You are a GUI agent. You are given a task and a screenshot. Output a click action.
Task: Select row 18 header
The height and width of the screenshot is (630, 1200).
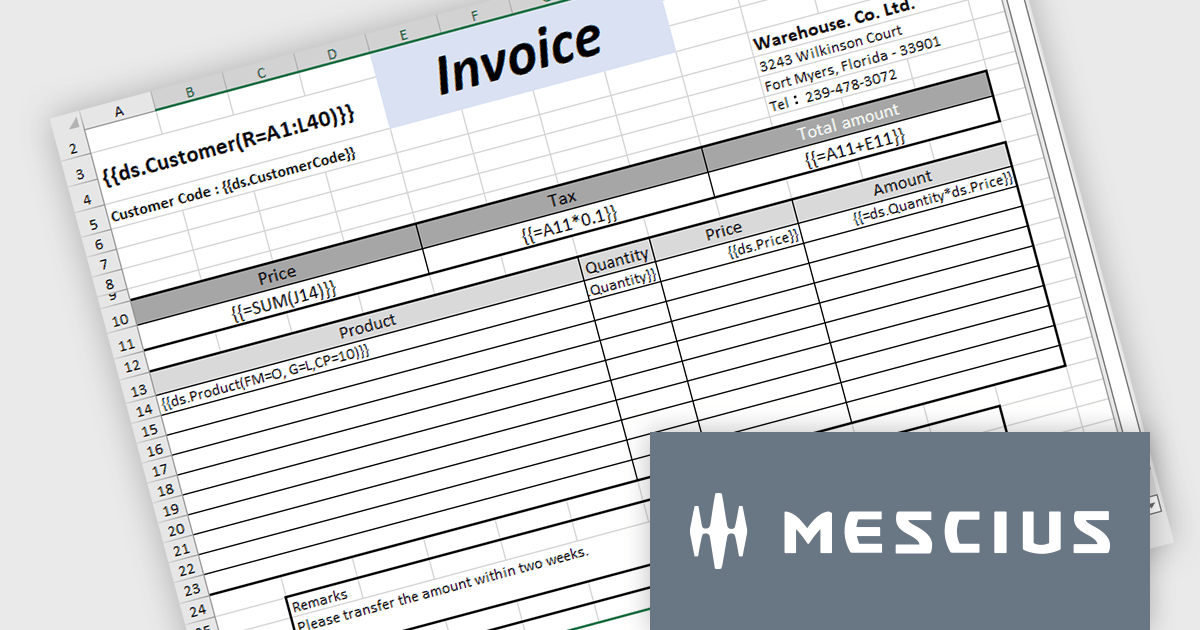click(165, 490)
